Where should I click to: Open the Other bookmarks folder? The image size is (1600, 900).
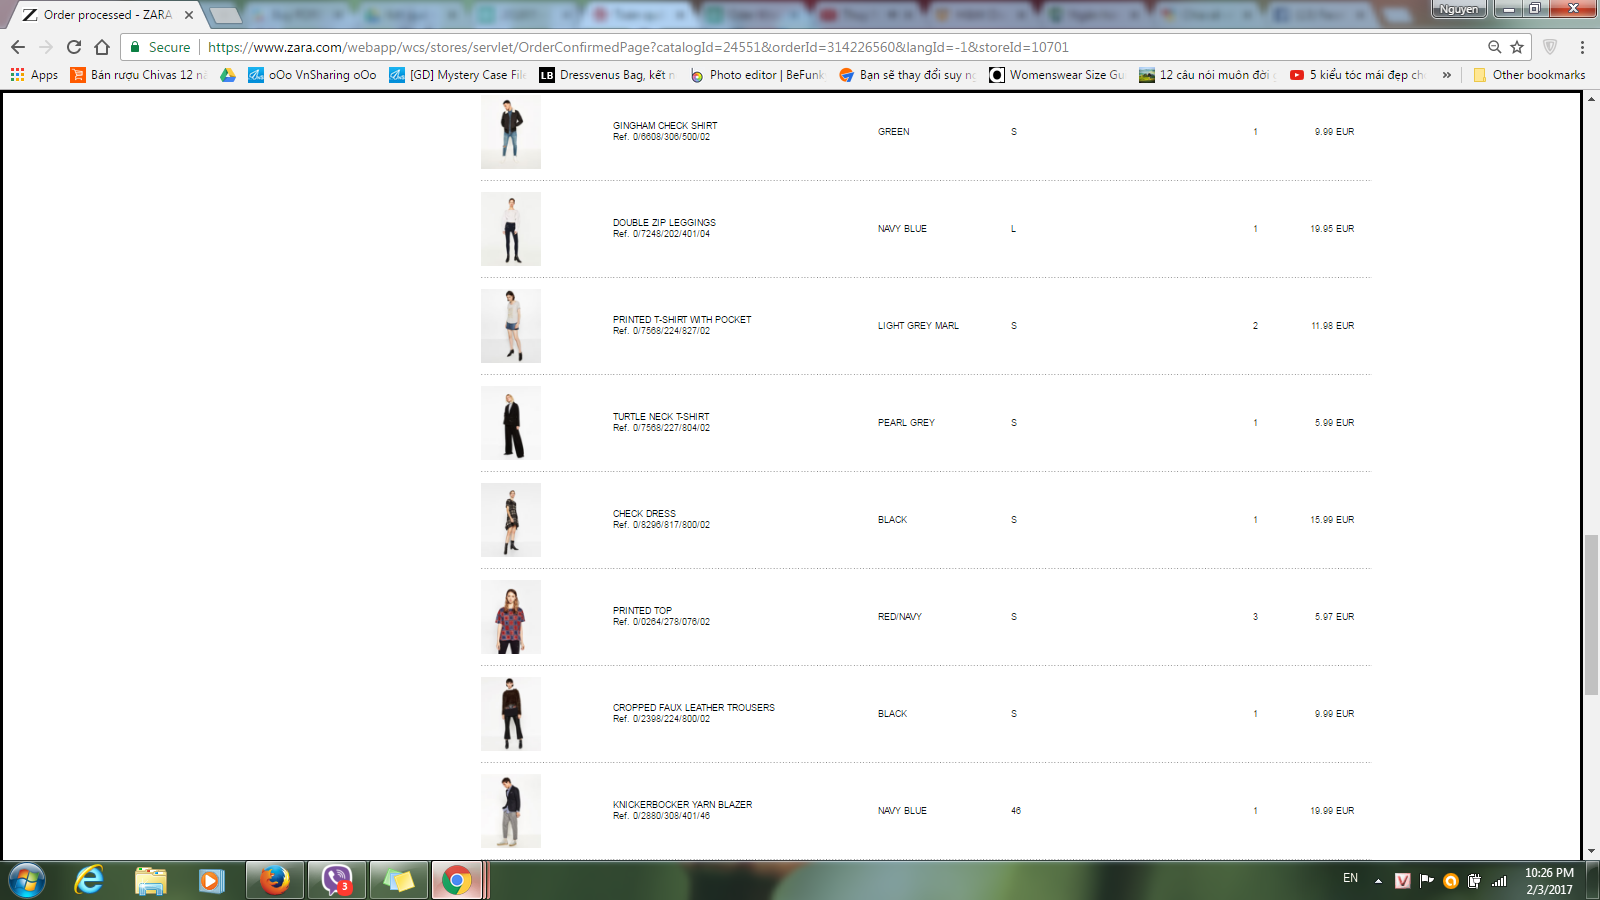click(x=1529, y=75)
